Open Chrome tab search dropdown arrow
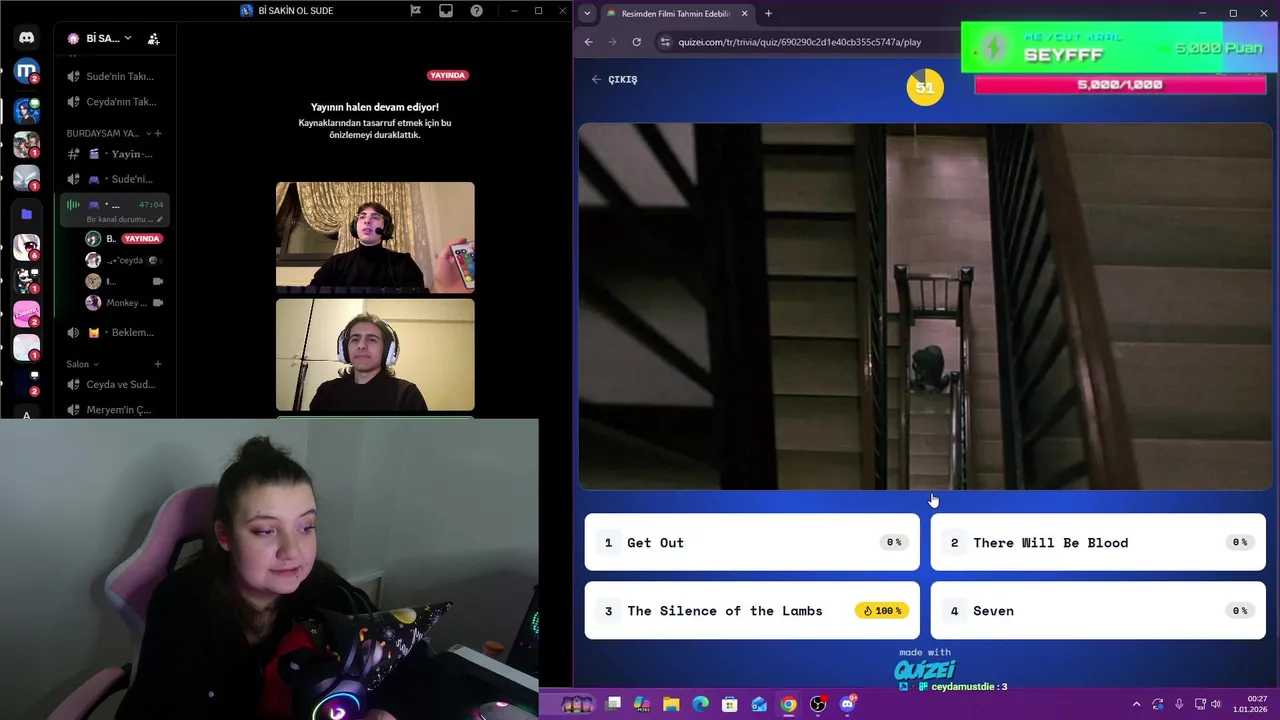Viewport: 1280px width, 720px height. (x=587, y=14)
